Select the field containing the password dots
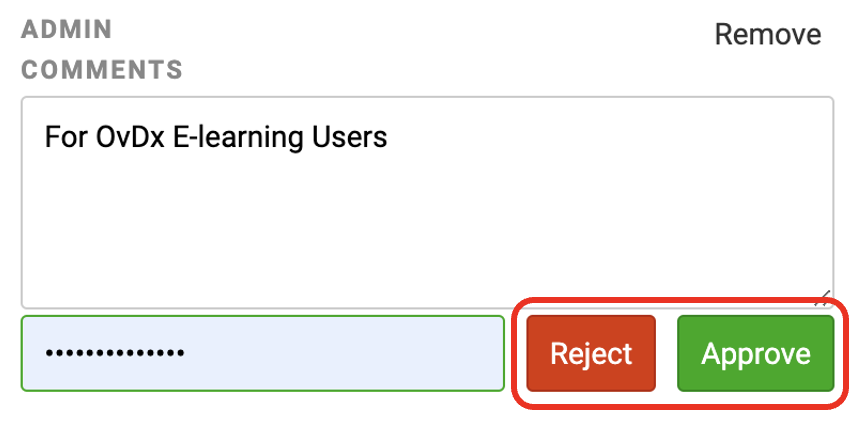Screen dimensions: 858x422 [x=263, y=353]
